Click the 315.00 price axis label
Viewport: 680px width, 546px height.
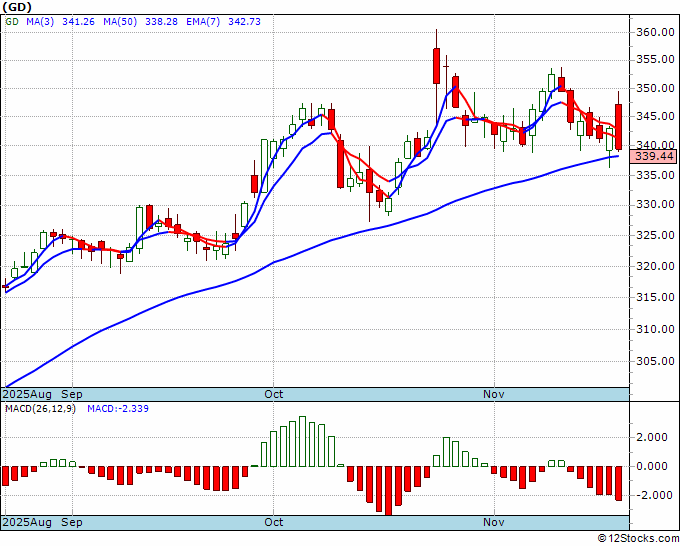[655, 298]
